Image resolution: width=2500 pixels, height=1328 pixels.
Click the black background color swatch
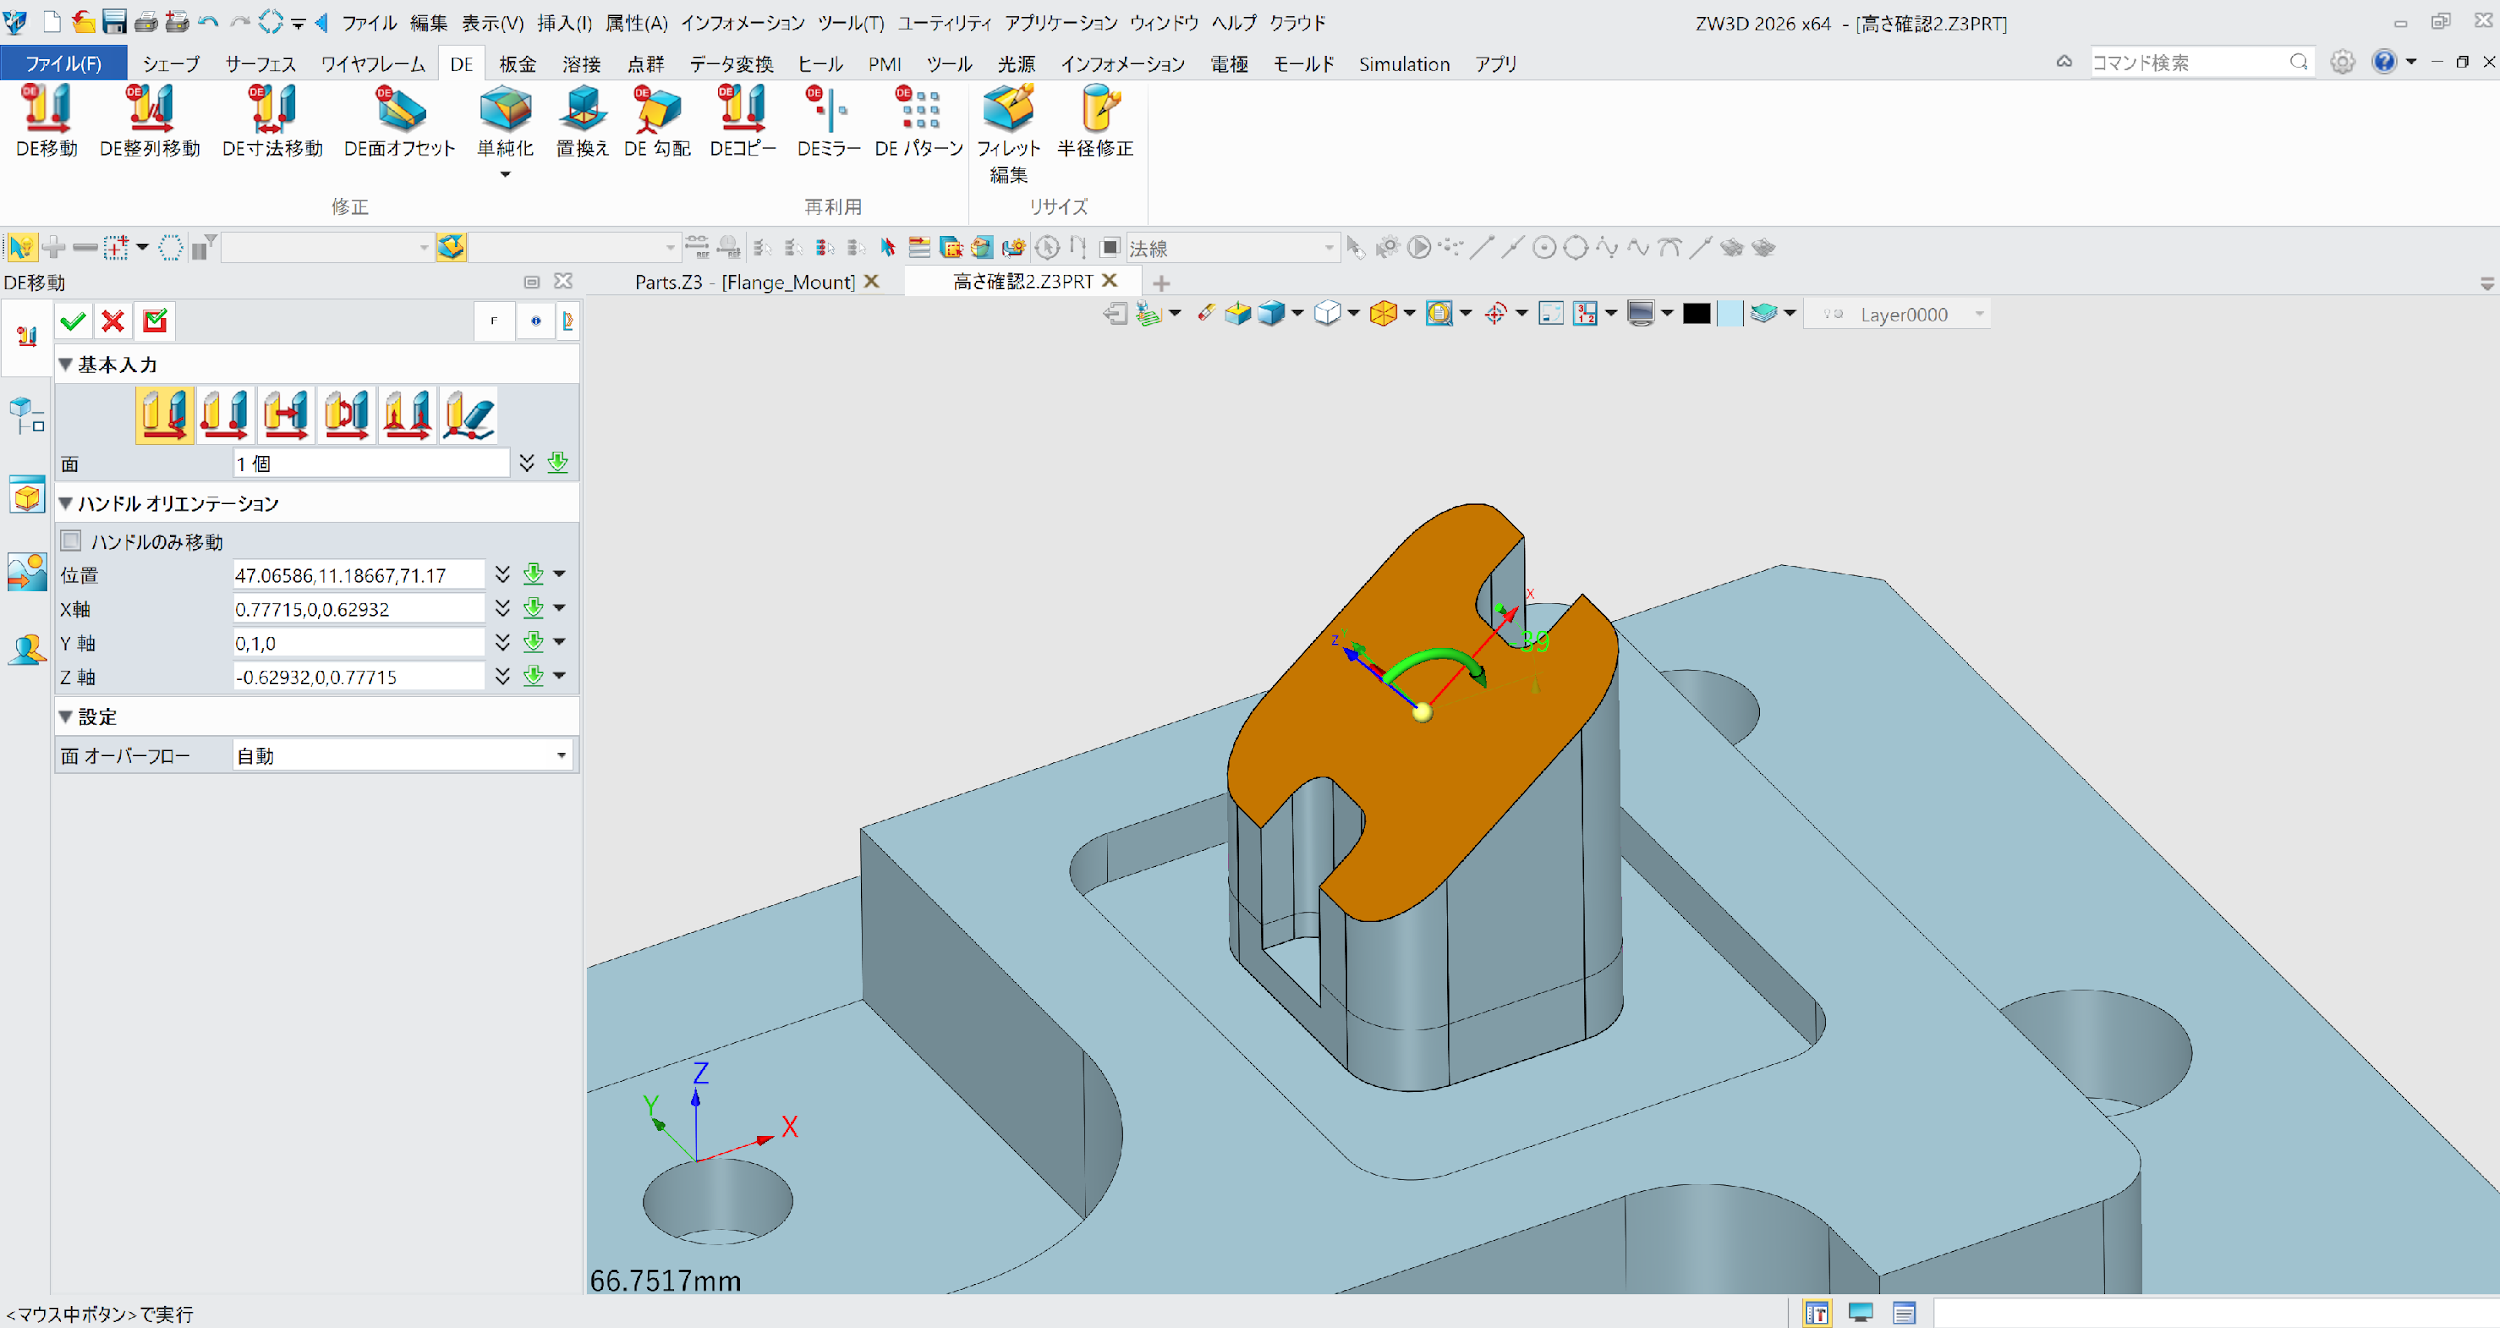click(1697, 313)
